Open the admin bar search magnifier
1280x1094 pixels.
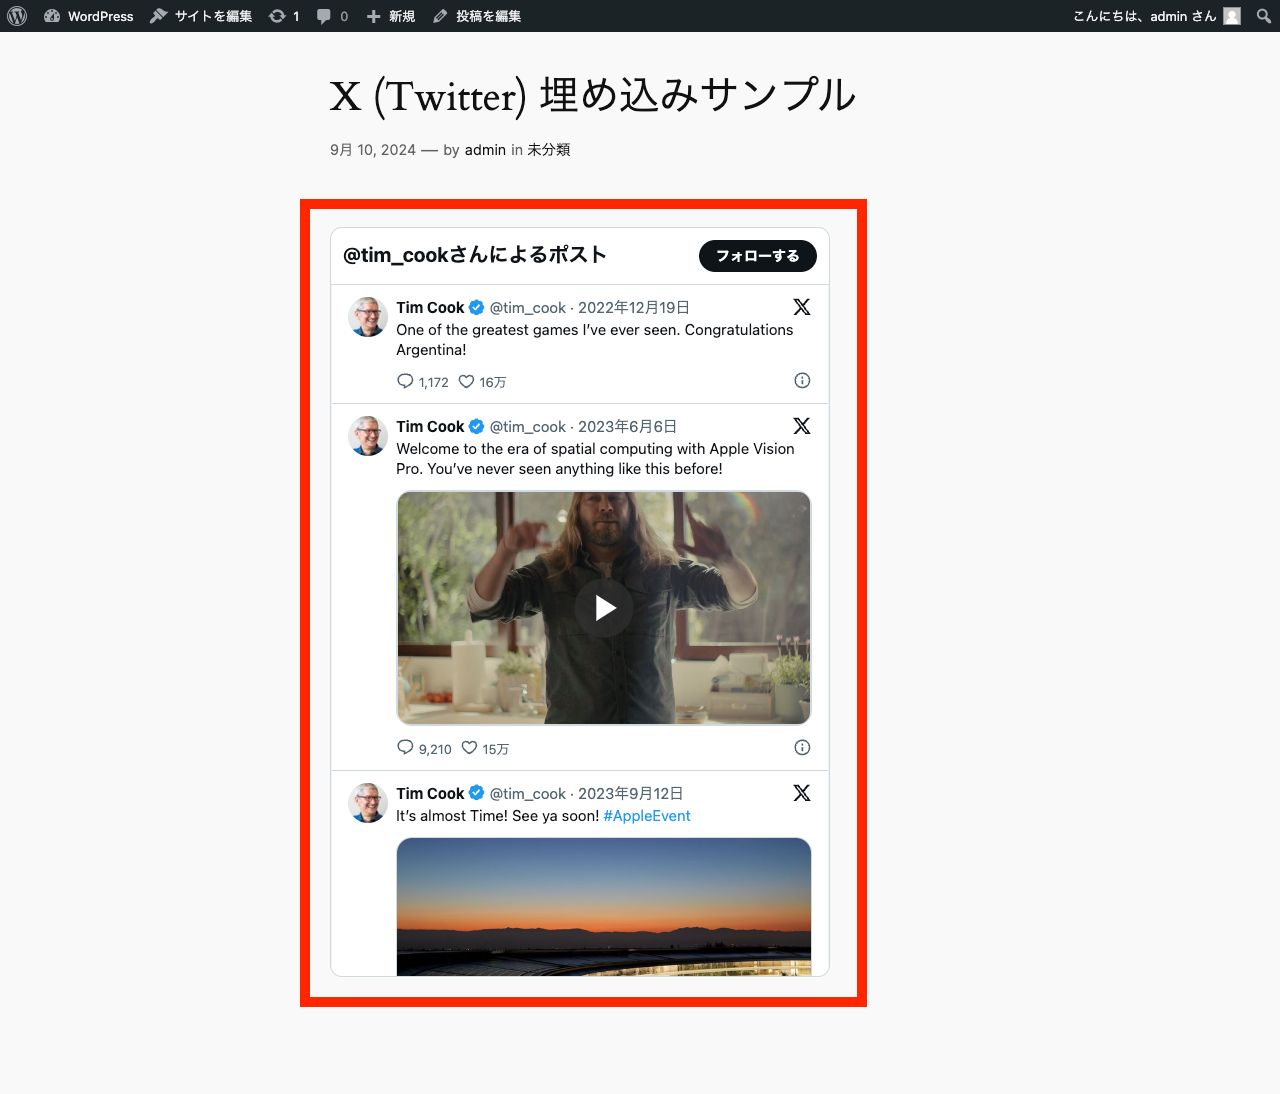tap(1264, 16)
